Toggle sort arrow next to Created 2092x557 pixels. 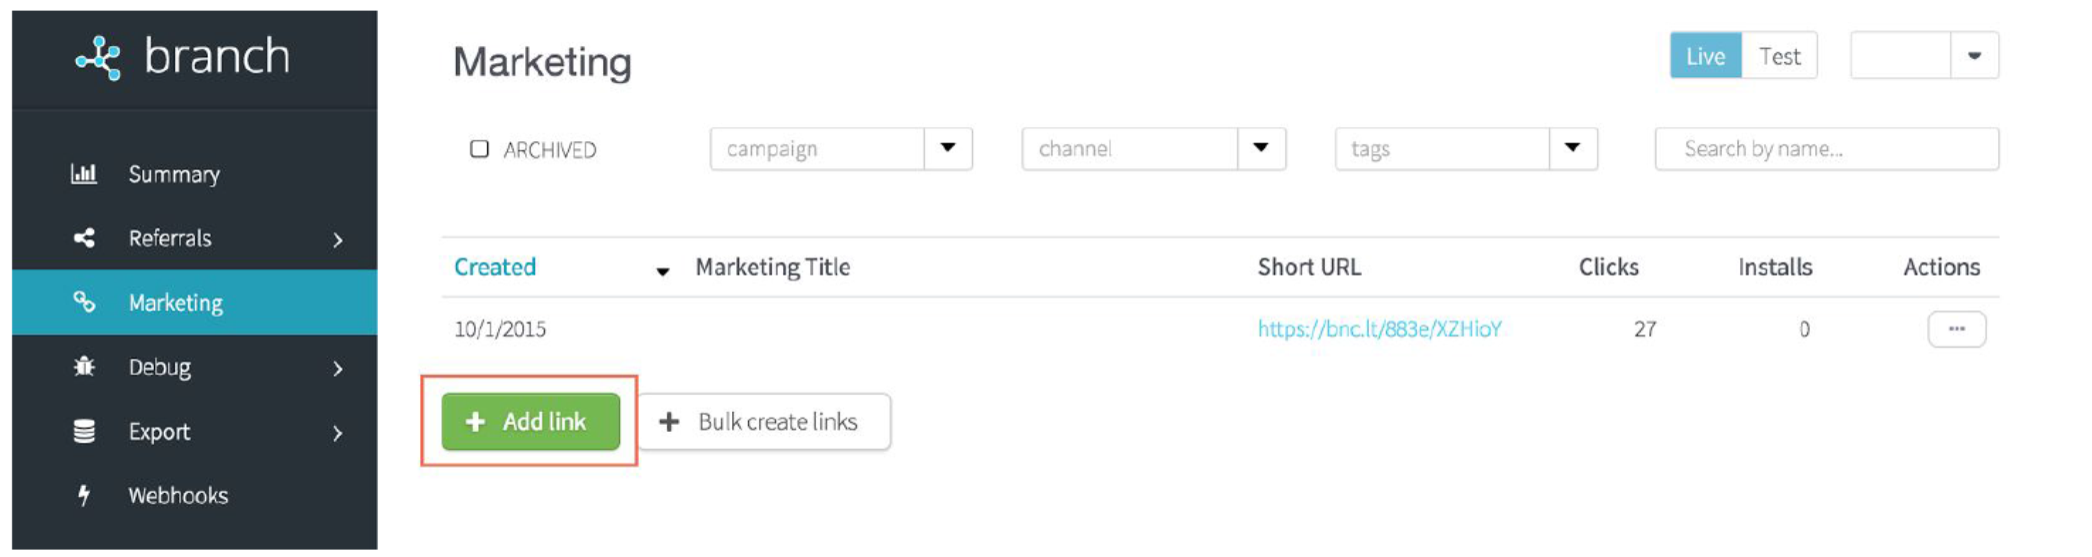tap(662, 271)
